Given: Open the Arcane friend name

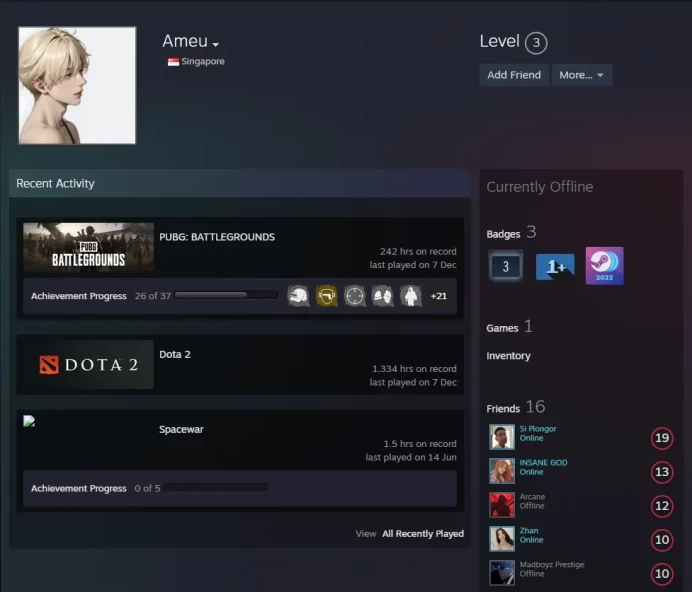Looking at the screenshot, I should (532, 497).
